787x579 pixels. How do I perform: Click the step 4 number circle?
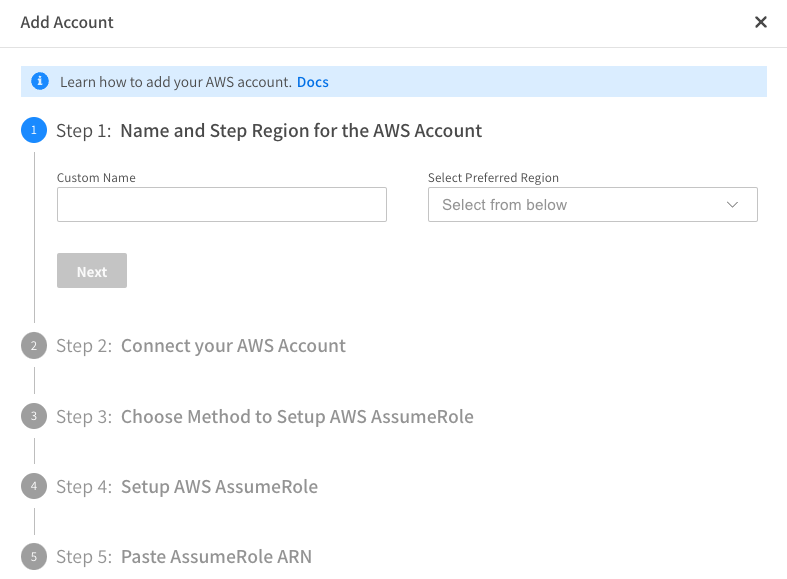[34, 487]
